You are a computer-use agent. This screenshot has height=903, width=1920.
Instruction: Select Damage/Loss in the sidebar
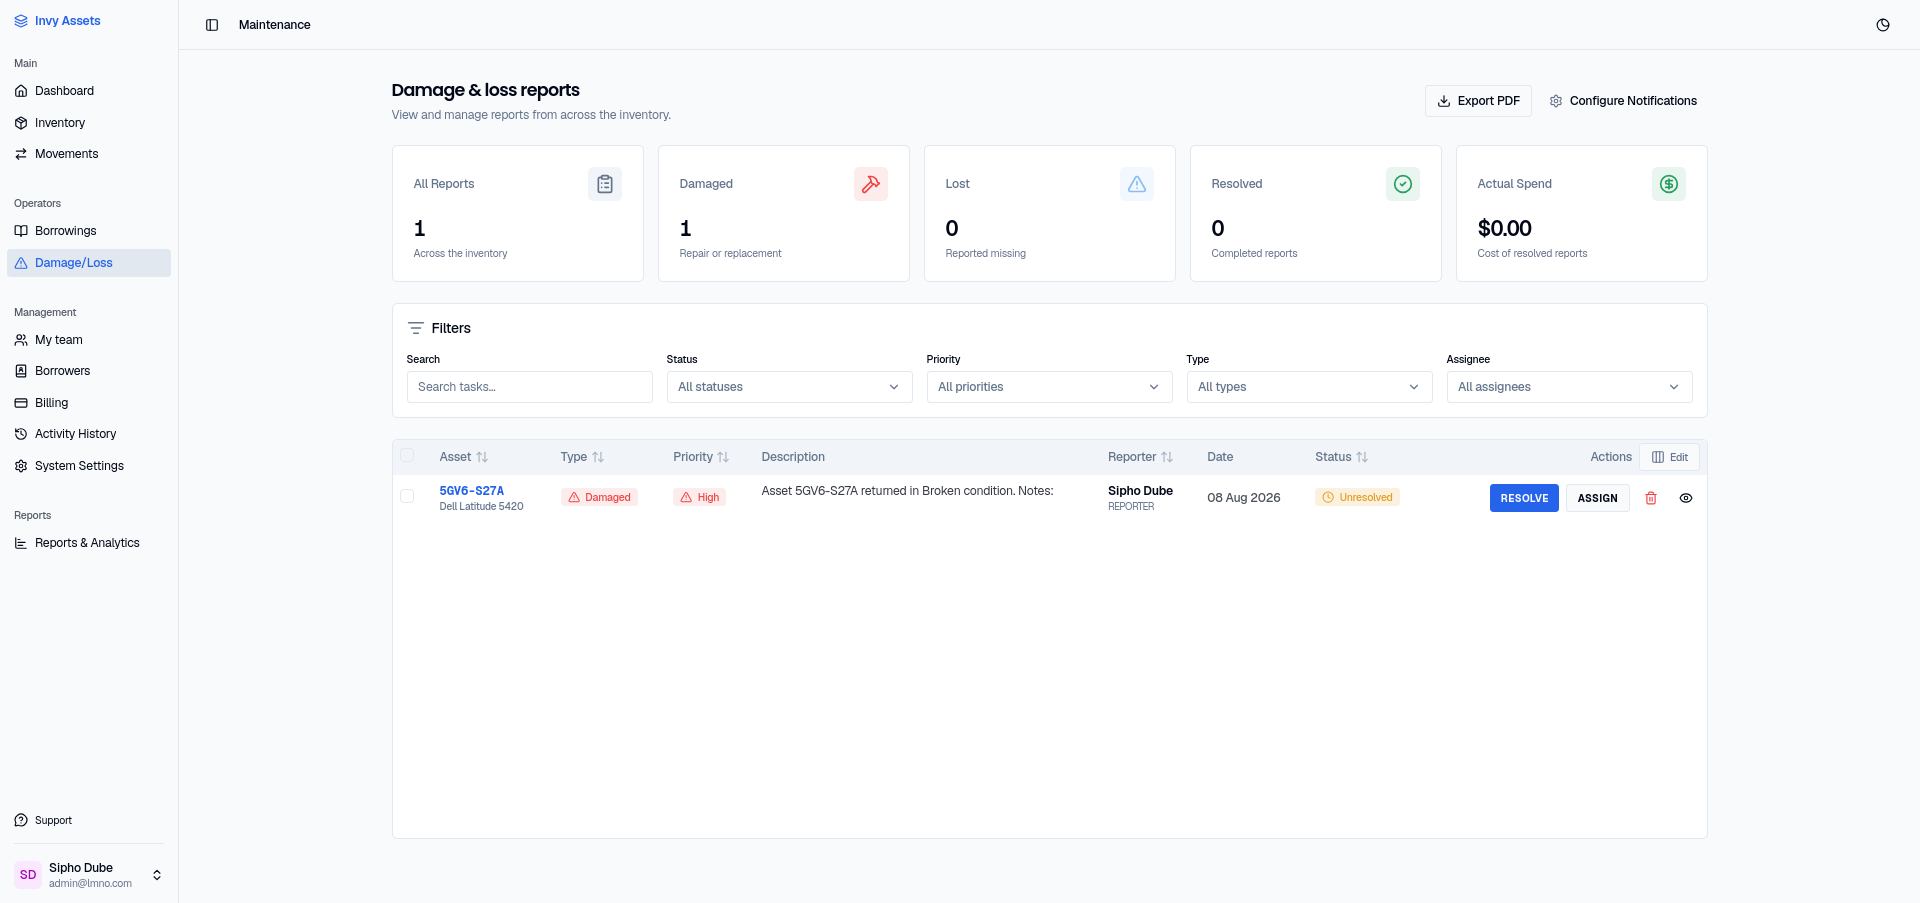click(x=89, y=263)
